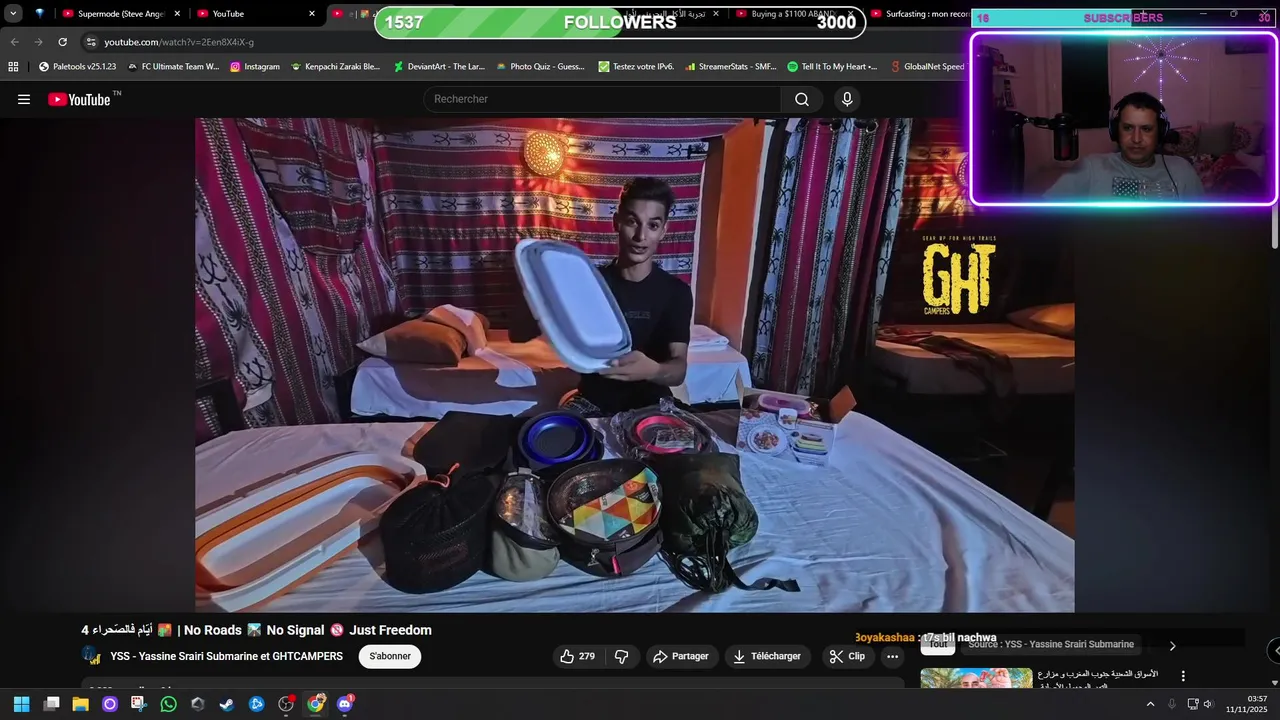Open the FC Ultimate Team bookmark
Screen dimensions: 1280x720
(173, 67)
